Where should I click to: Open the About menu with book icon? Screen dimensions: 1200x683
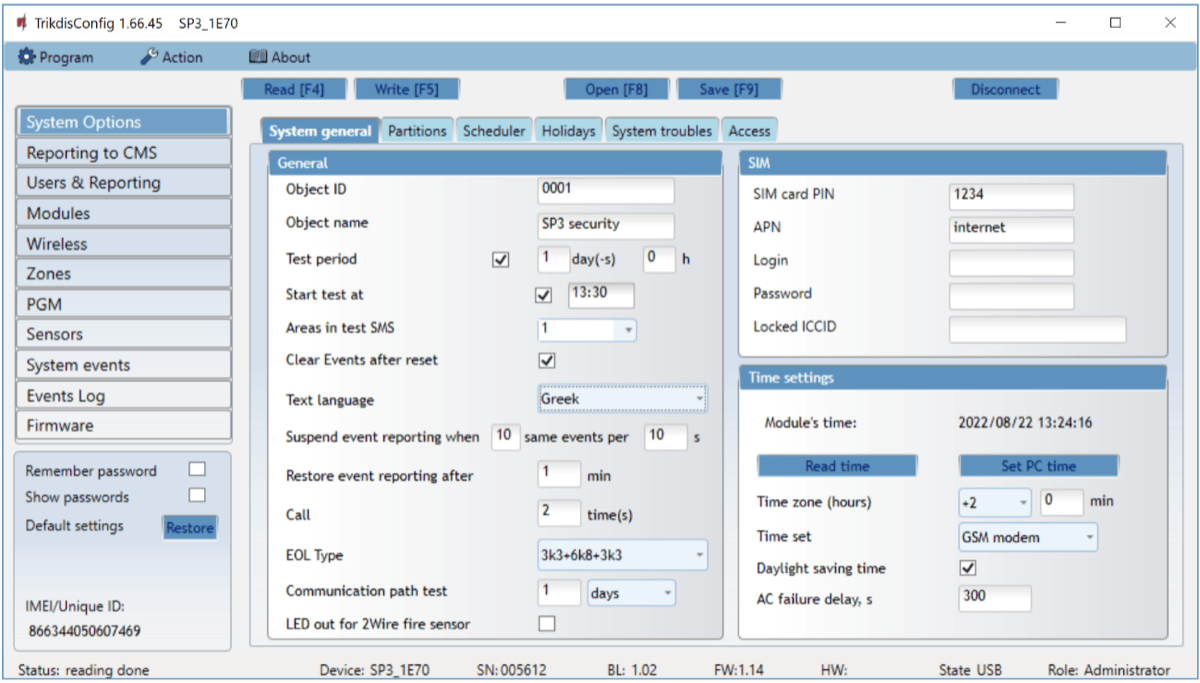[279, 57]
